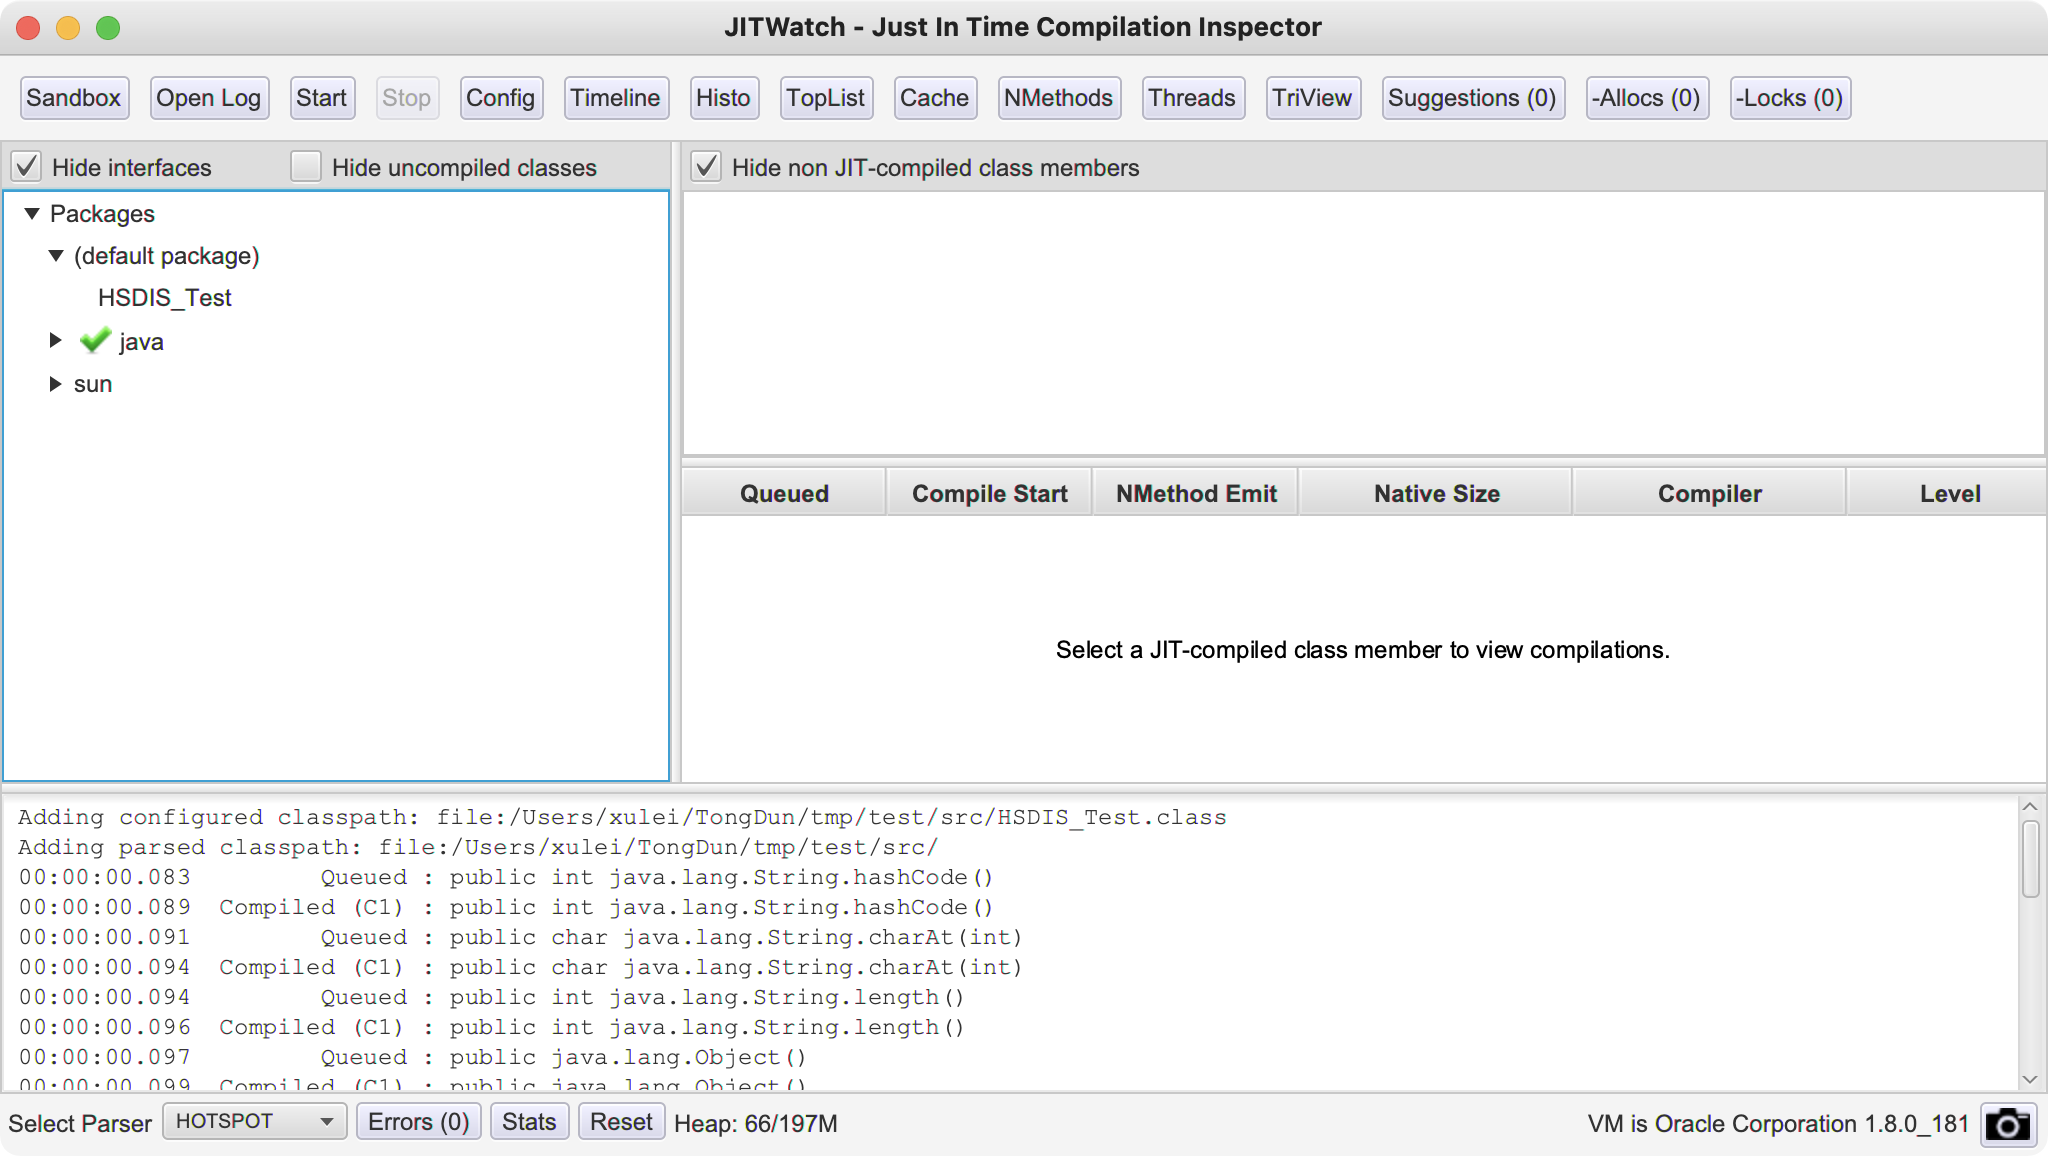Expand the sun package node
The width and height of the screenshot is (2048, 1156).
[56, 384]
